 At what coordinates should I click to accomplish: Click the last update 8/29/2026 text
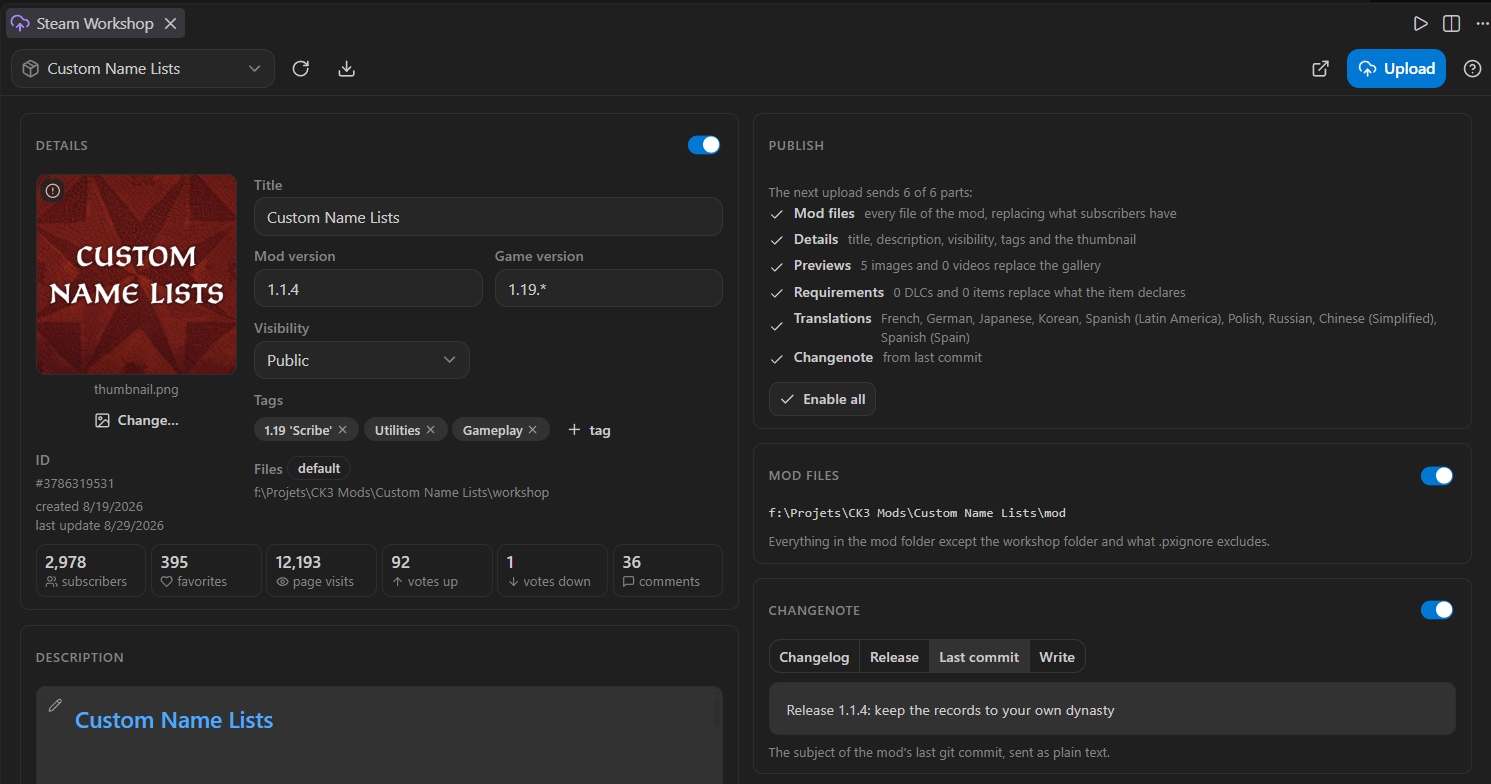[100, 526]
